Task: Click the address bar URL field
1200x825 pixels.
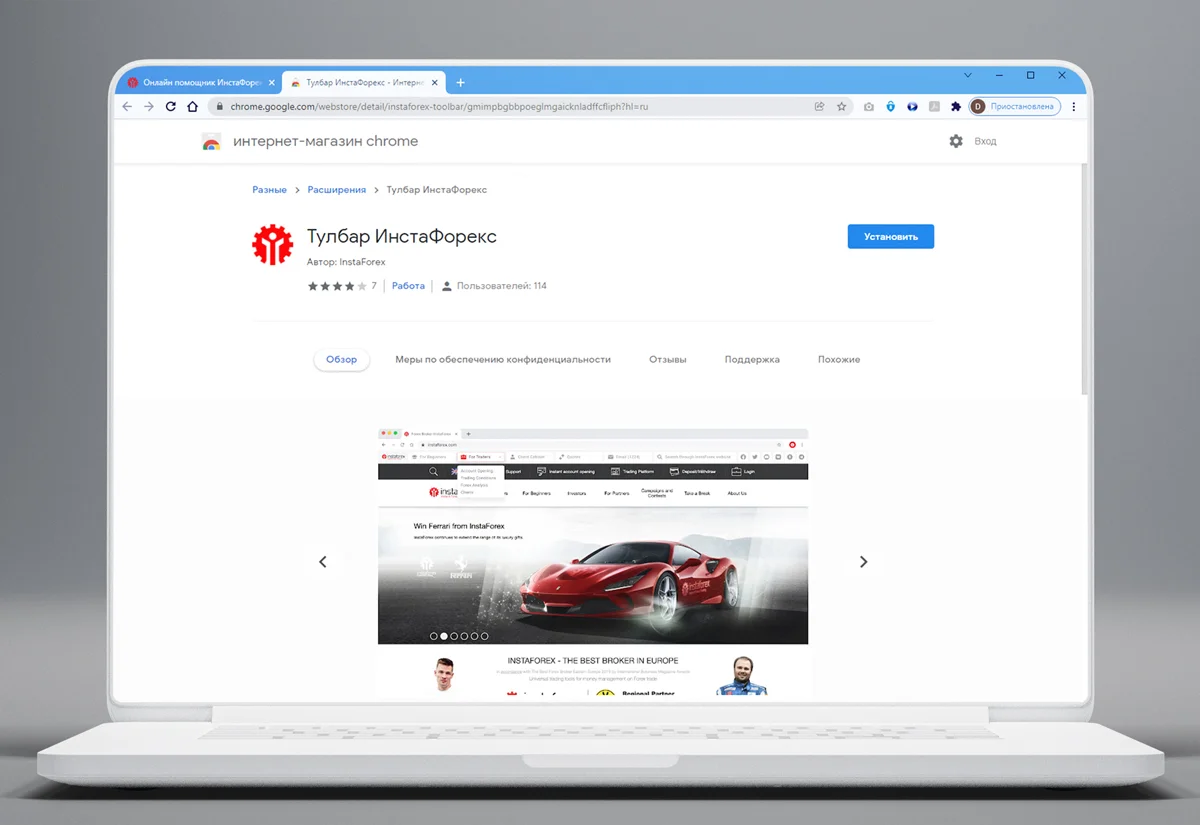Action: (500, 107)
